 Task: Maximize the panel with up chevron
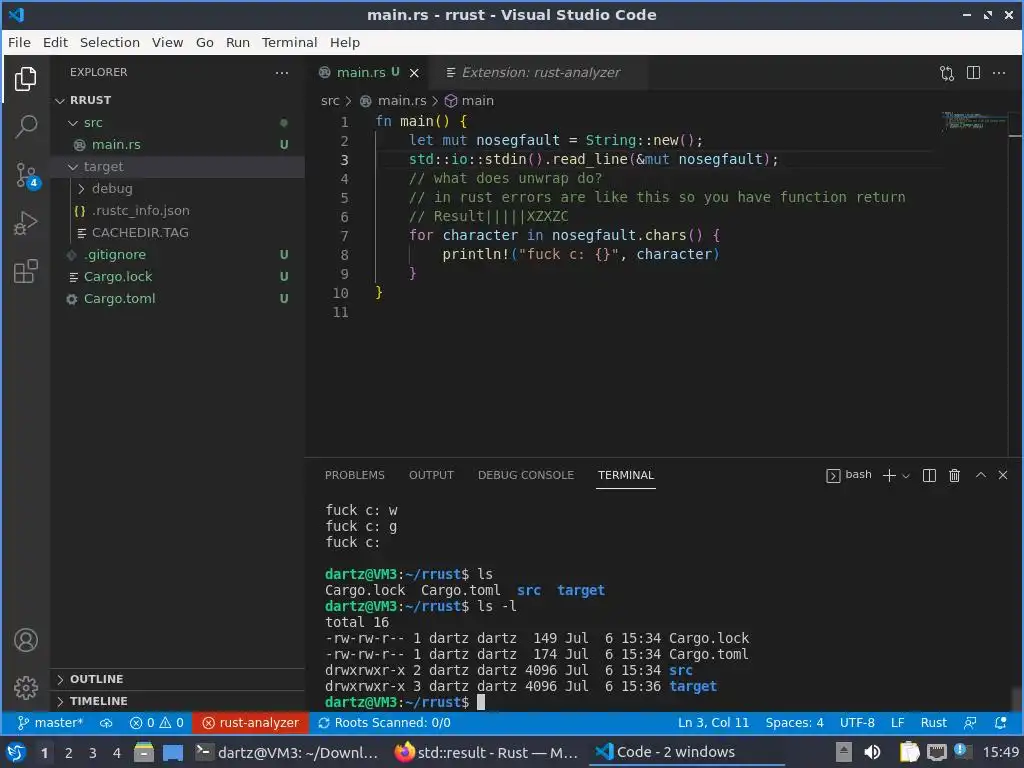coord(980,475)
